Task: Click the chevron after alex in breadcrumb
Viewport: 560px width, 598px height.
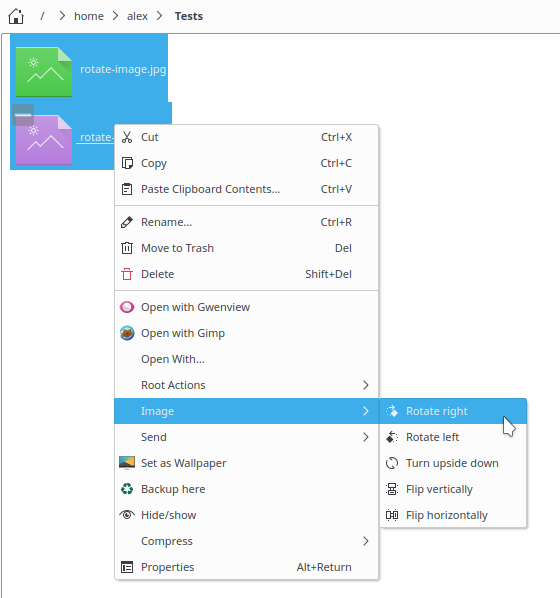Action: click(159, 16)
